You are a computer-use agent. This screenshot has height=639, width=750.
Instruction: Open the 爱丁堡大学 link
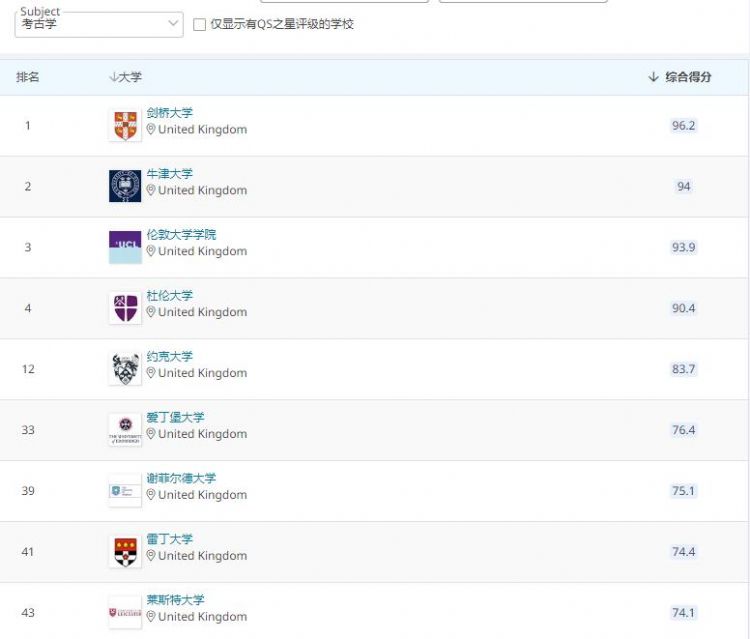coord(176,417)
